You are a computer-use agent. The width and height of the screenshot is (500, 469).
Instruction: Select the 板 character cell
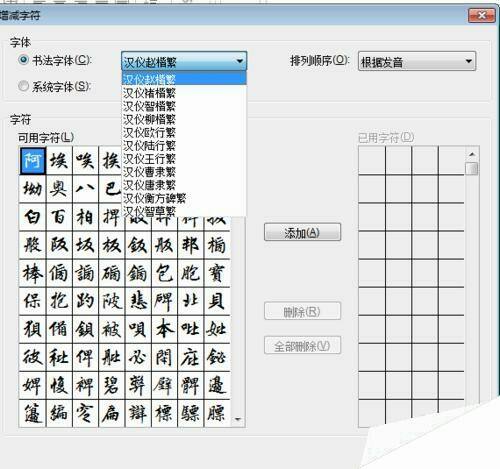coord(112,245)
